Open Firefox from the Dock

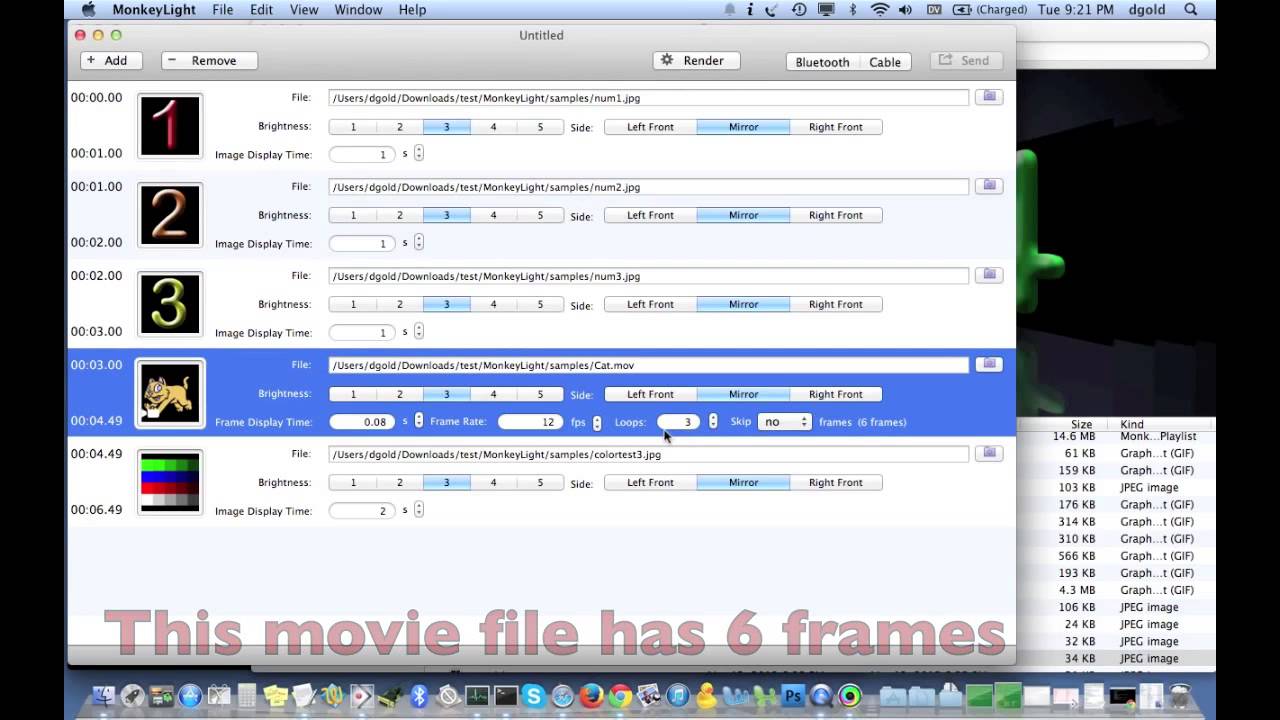(591, 696)
